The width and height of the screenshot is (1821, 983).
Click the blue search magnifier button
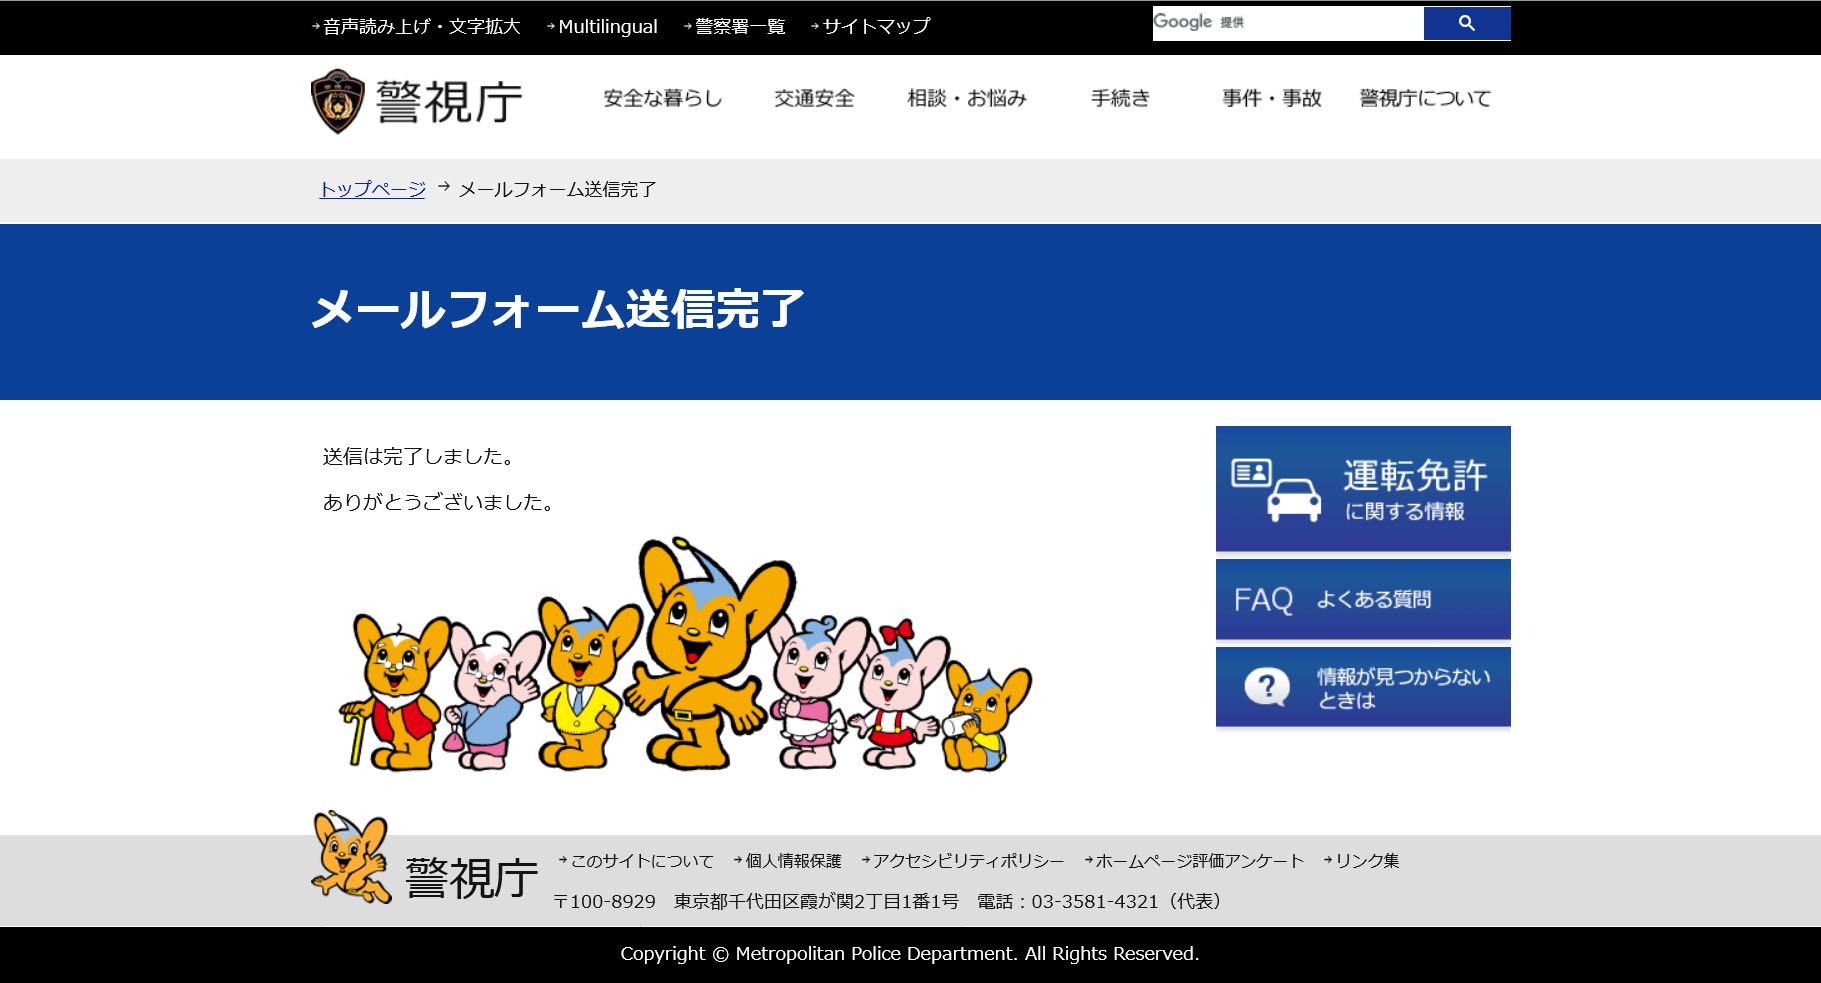[1466, 23]
